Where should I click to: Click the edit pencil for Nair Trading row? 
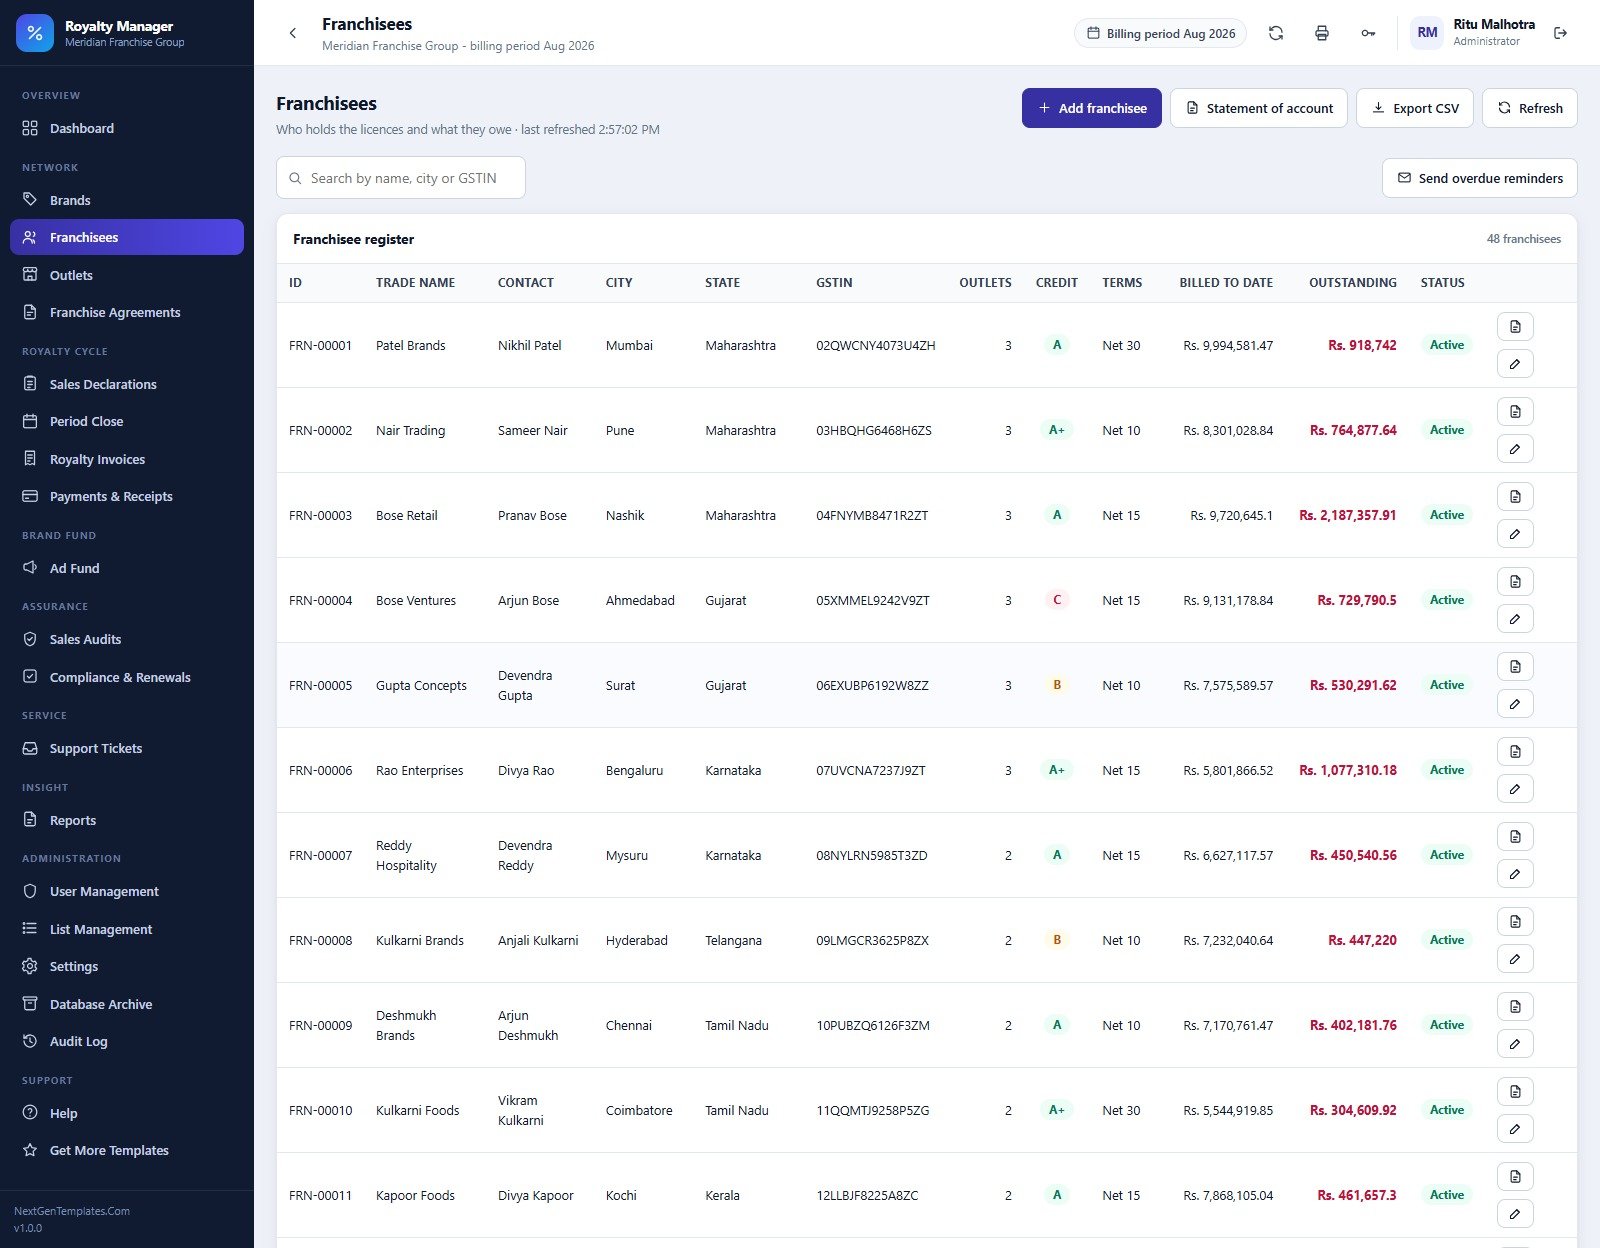[x=1515, y=449]
